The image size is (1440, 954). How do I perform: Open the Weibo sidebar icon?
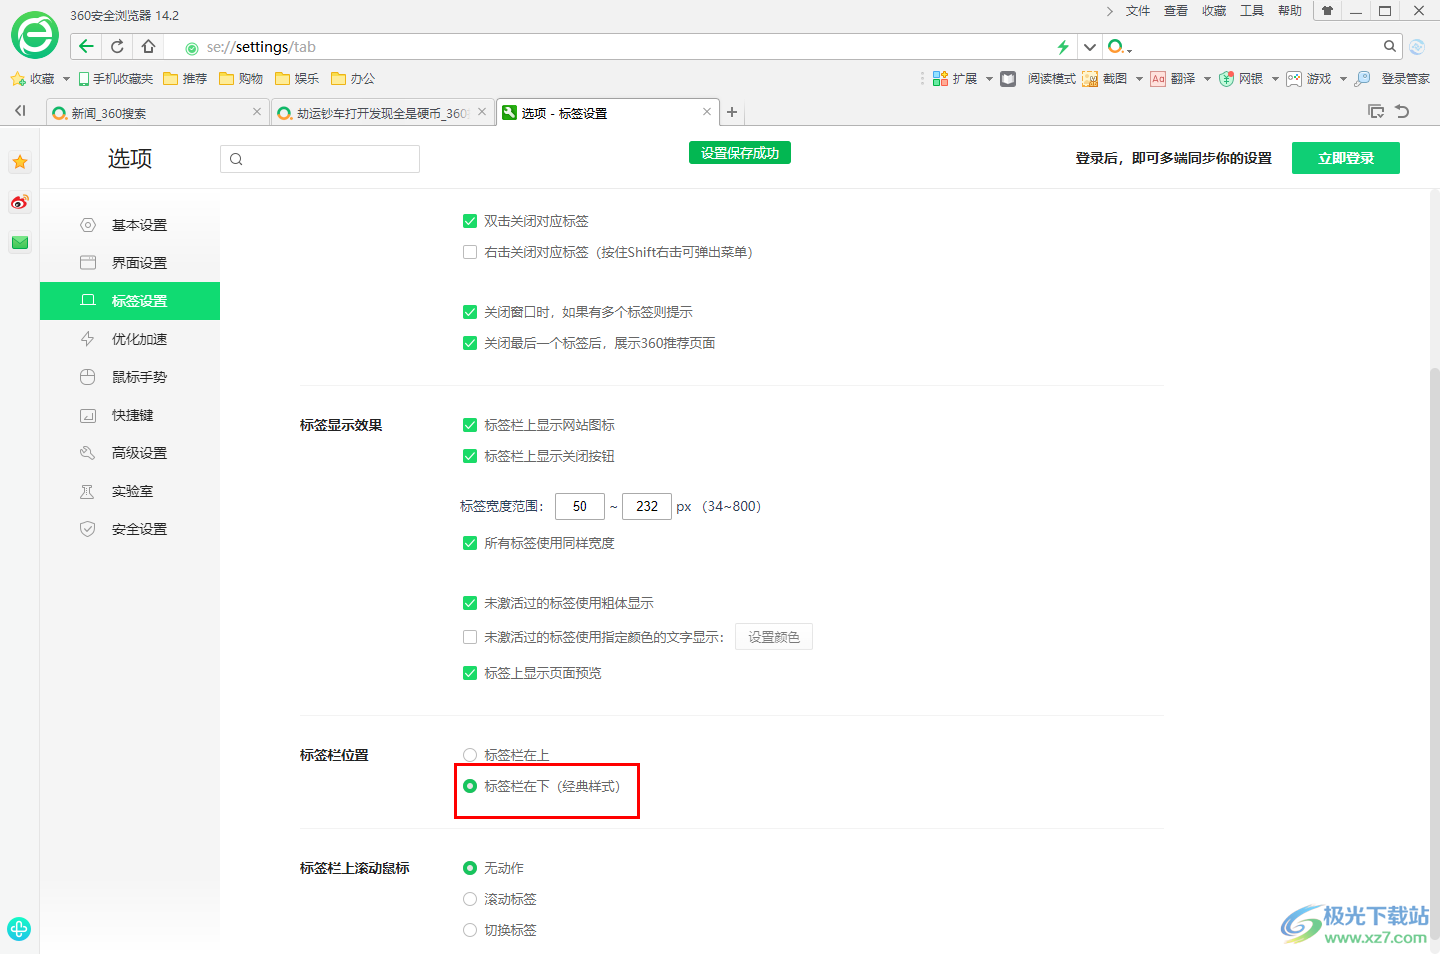tap(20, 202)
